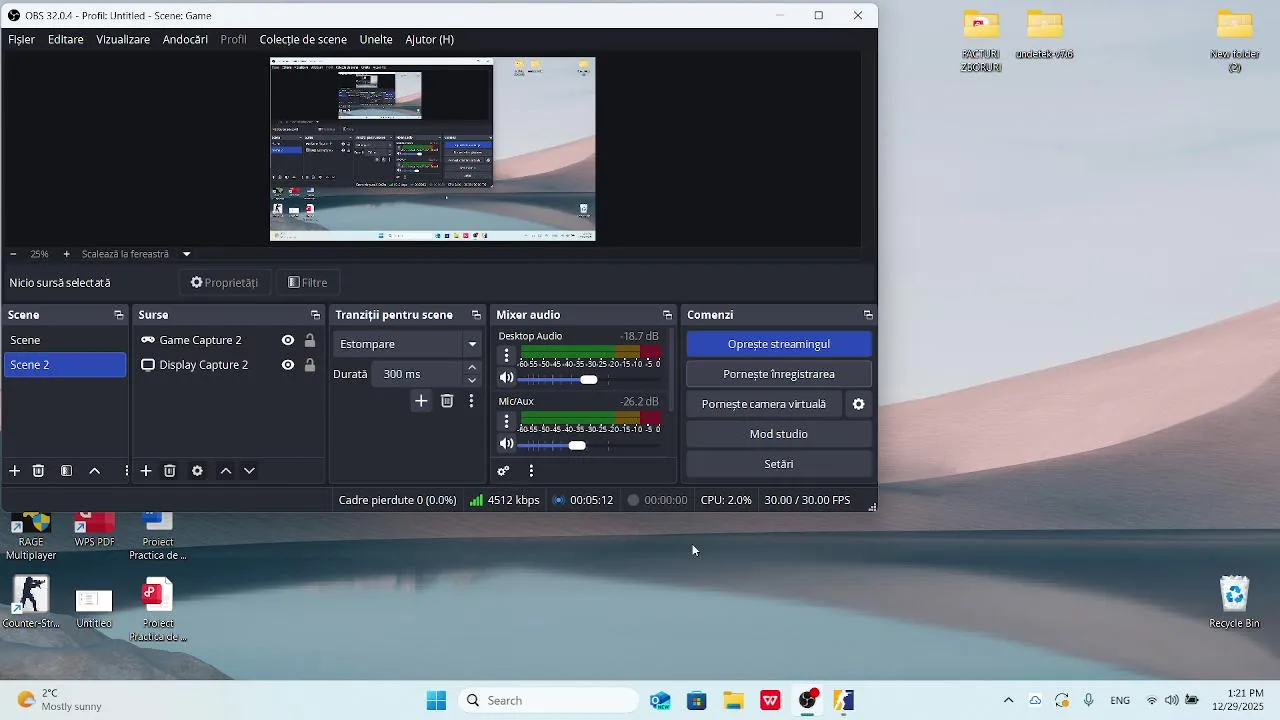Pop out the Comenzi dock panel

(x=868, y=315)
